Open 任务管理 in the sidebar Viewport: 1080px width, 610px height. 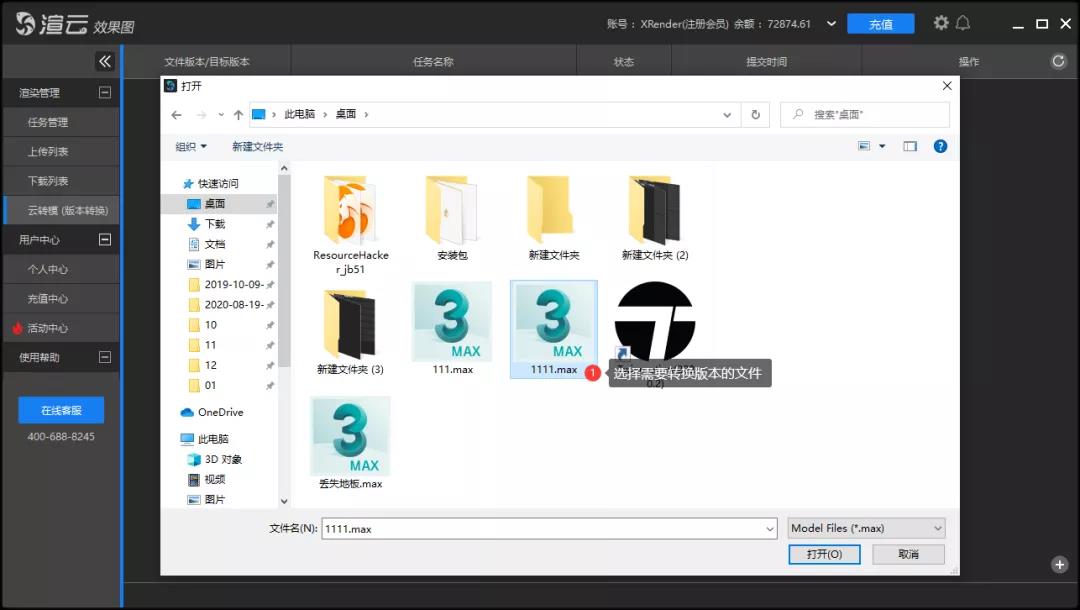point(48,122)
